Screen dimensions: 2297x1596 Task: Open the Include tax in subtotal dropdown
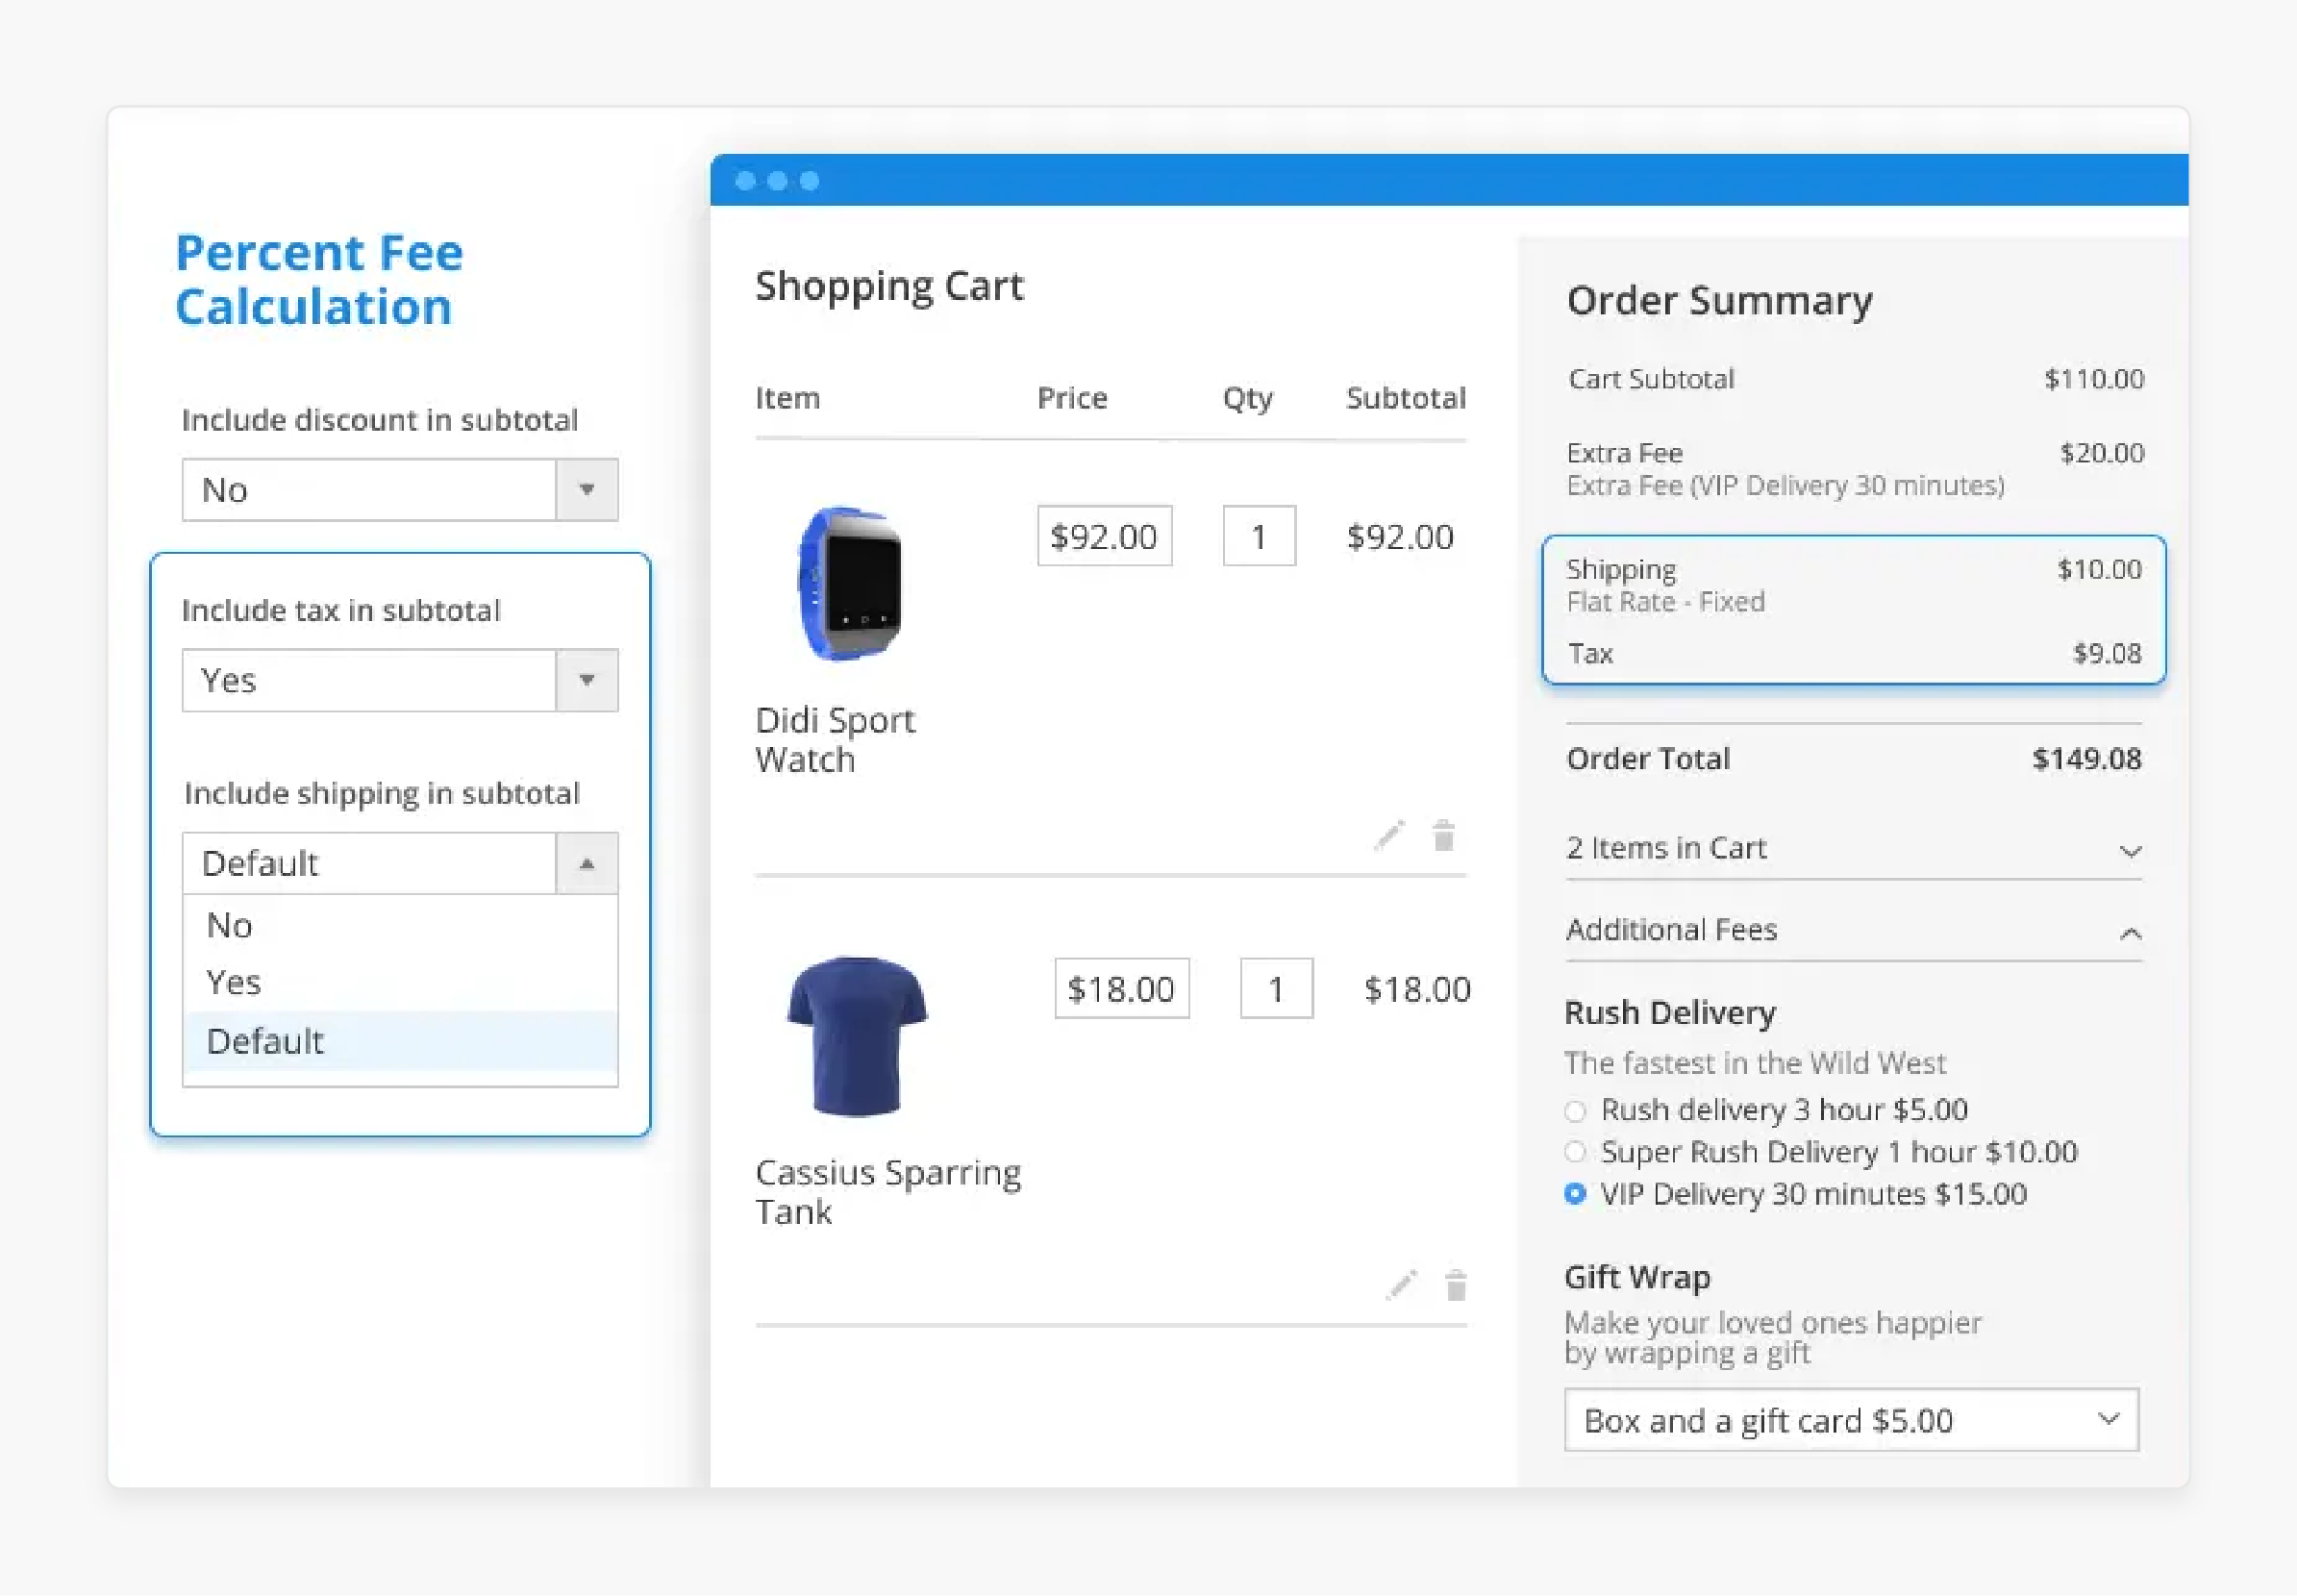(400, 681)
